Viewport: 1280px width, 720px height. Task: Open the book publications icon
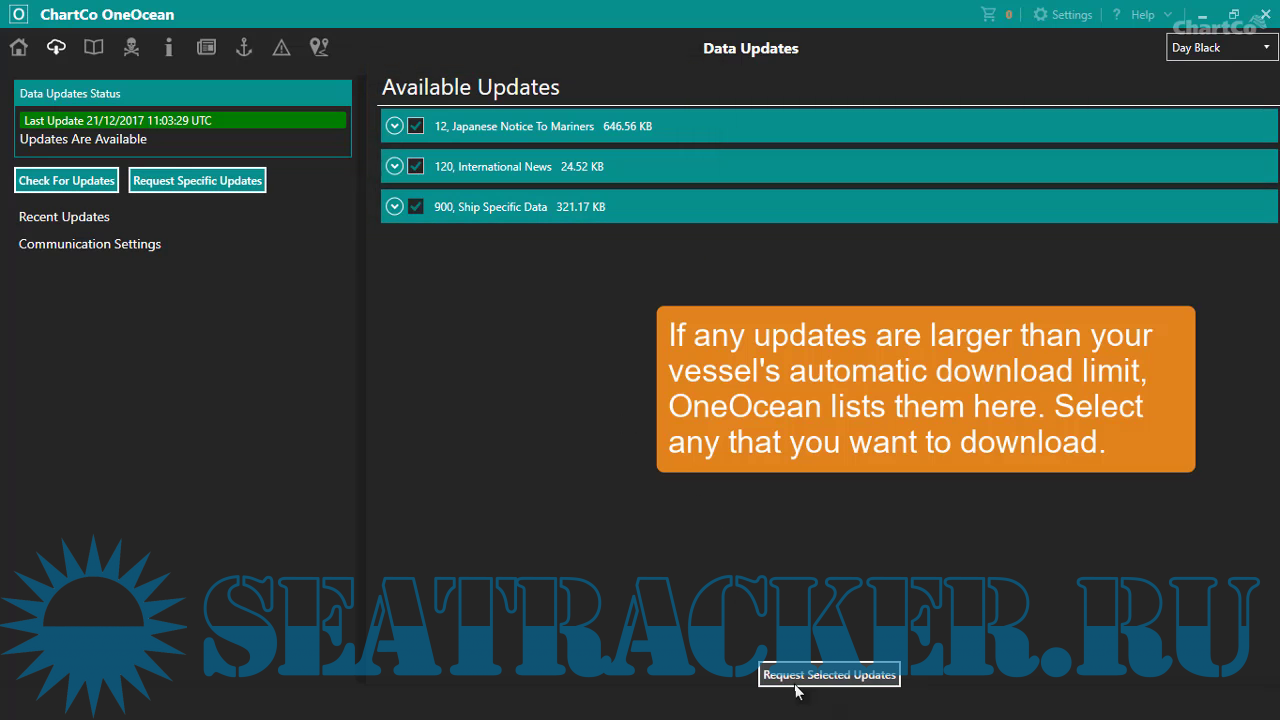94,47
